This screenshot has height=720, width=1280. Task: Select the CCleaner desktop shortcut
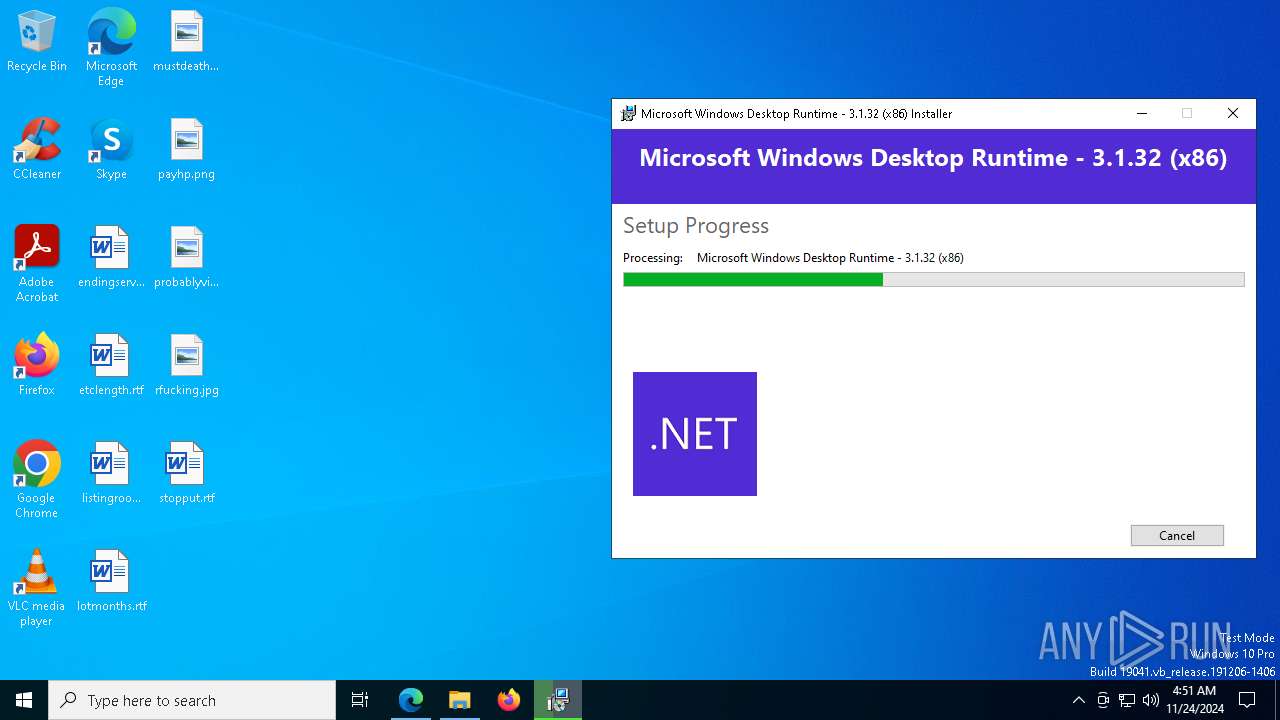[37, 149]
